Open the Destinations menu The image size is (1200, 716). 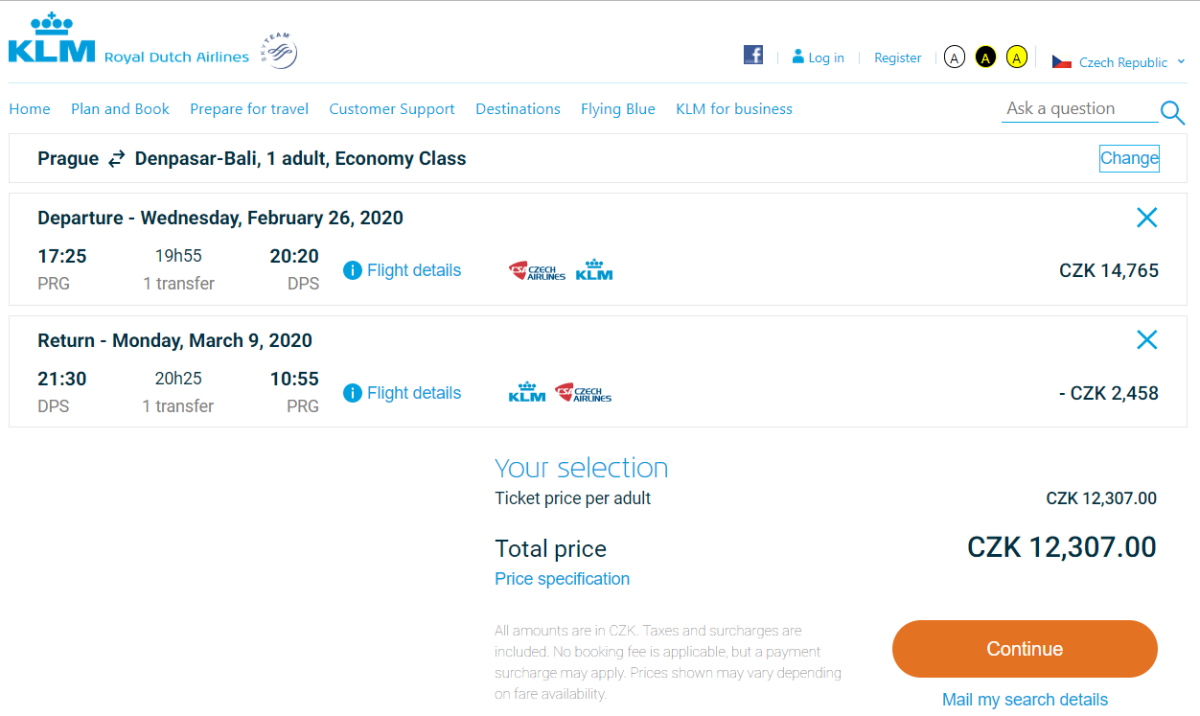pyautogui.click(x=517, y=109)
